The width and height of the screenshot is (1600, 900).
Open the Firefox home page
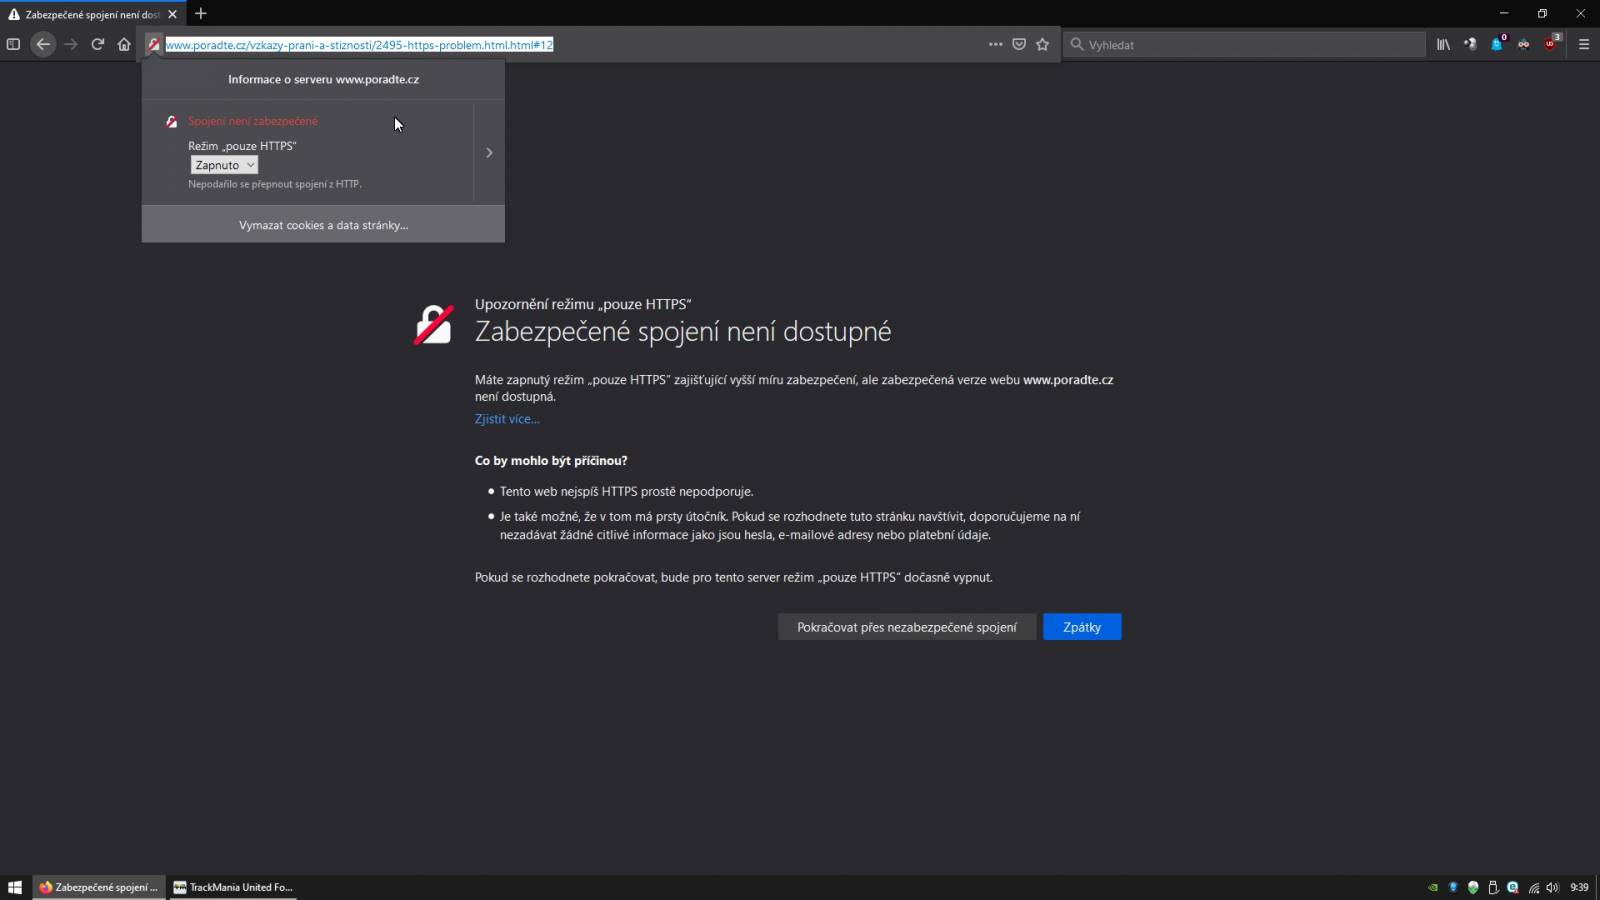[124, 44]
